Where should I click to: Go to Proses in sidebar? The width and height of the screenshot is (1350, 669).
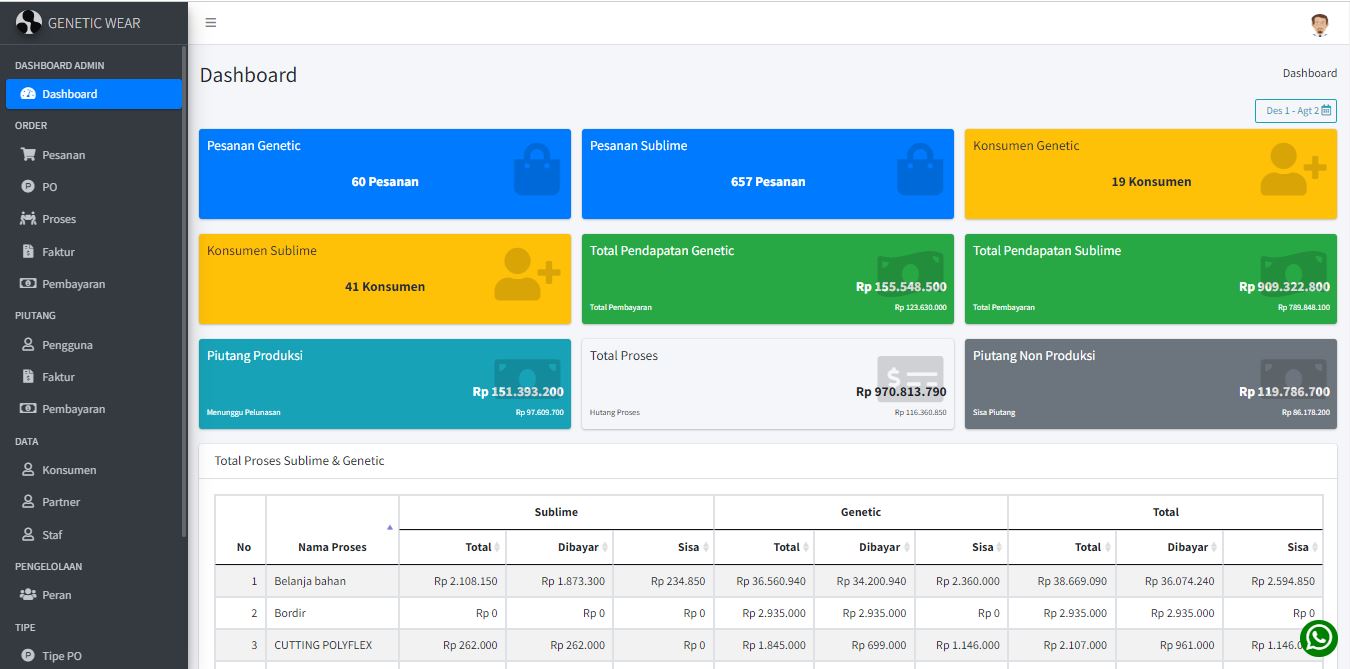click(x=59, y=219)
